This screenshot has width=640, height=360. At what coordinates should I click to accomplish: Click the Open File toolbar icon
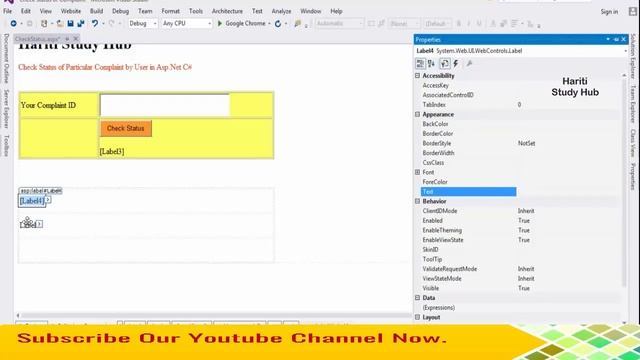[60, 24]
